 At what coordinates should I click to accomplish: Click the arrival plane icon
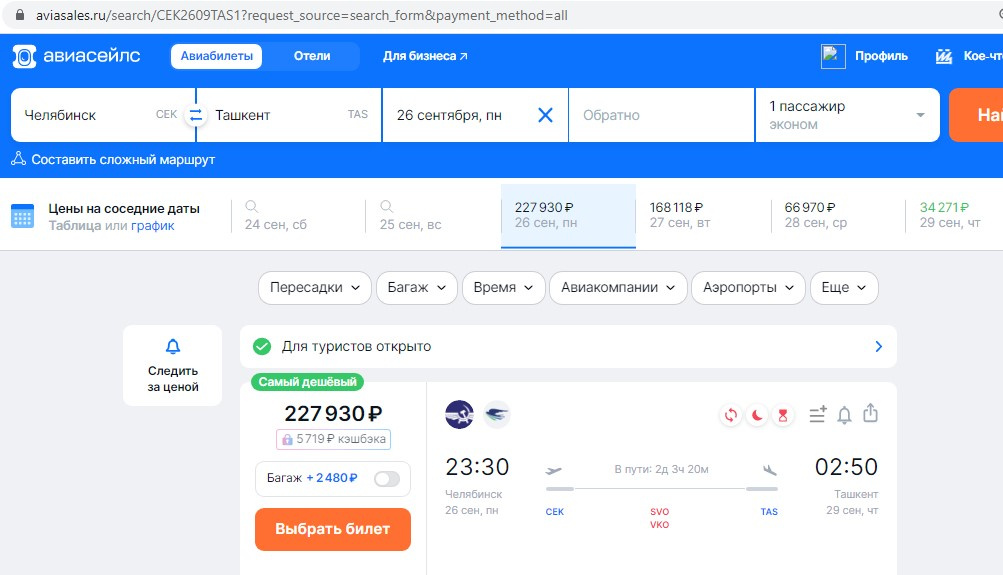(770, 470)
